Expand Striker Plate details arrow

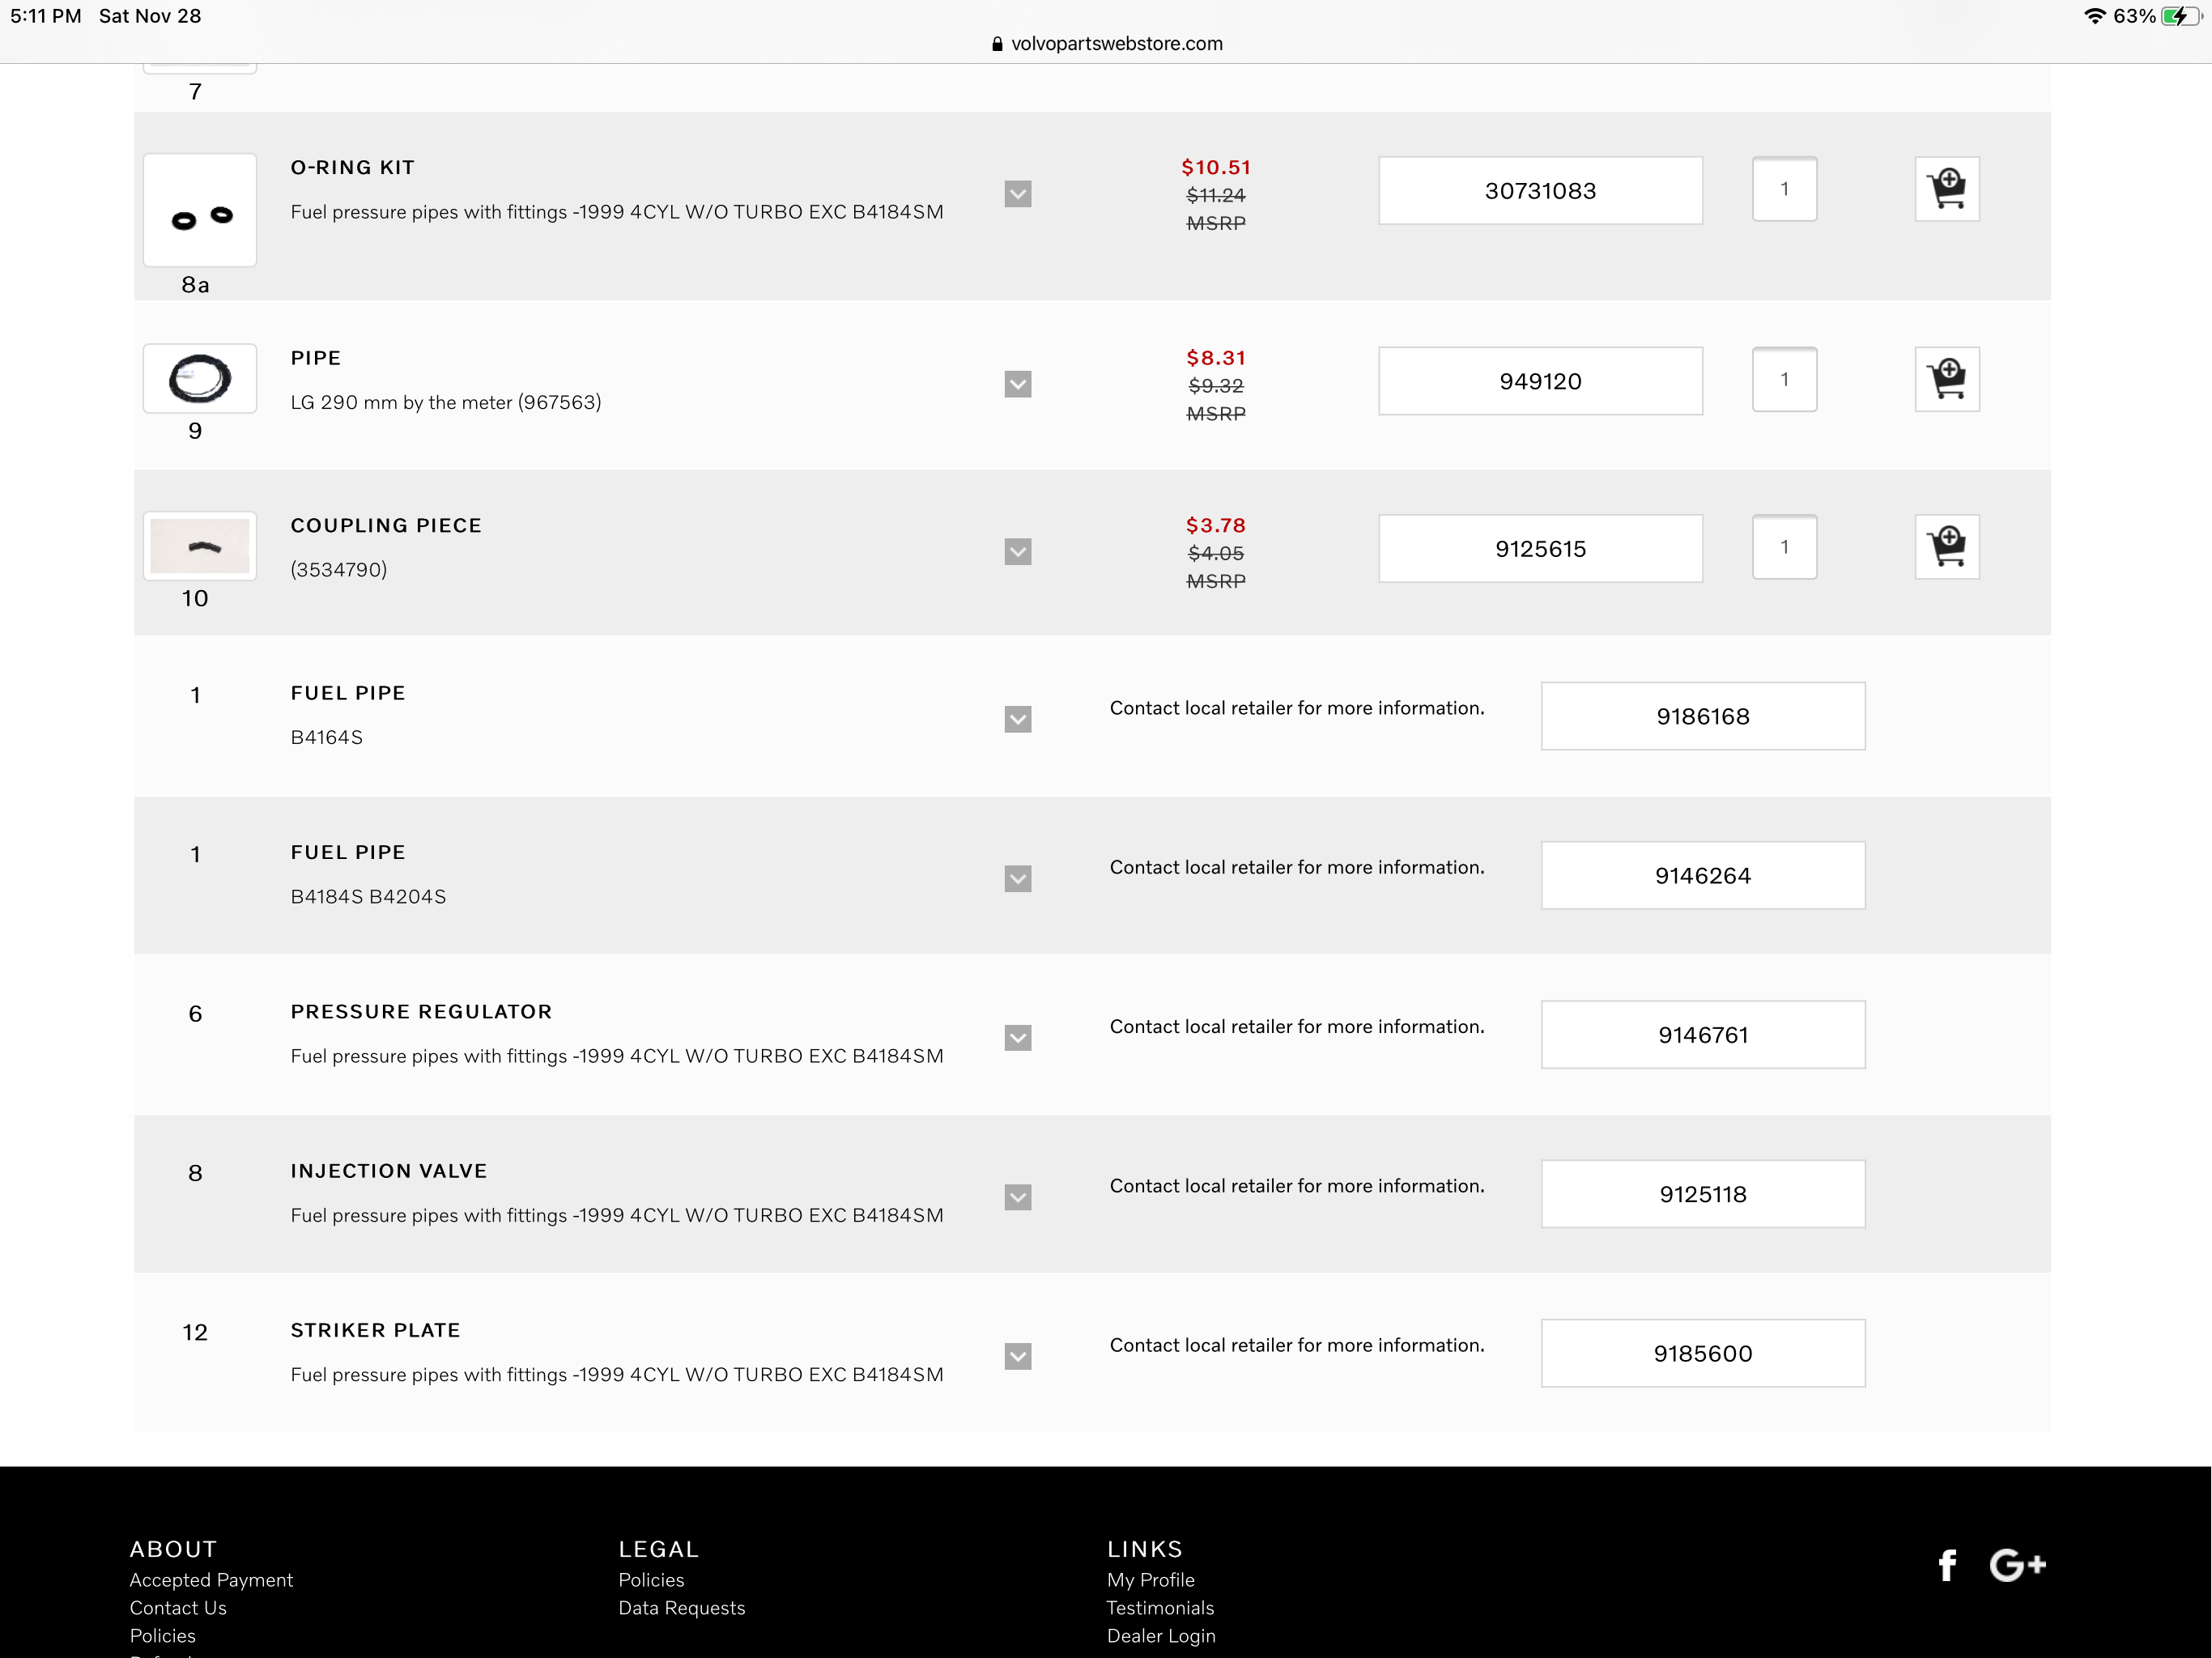(x=1017, y=1357)
